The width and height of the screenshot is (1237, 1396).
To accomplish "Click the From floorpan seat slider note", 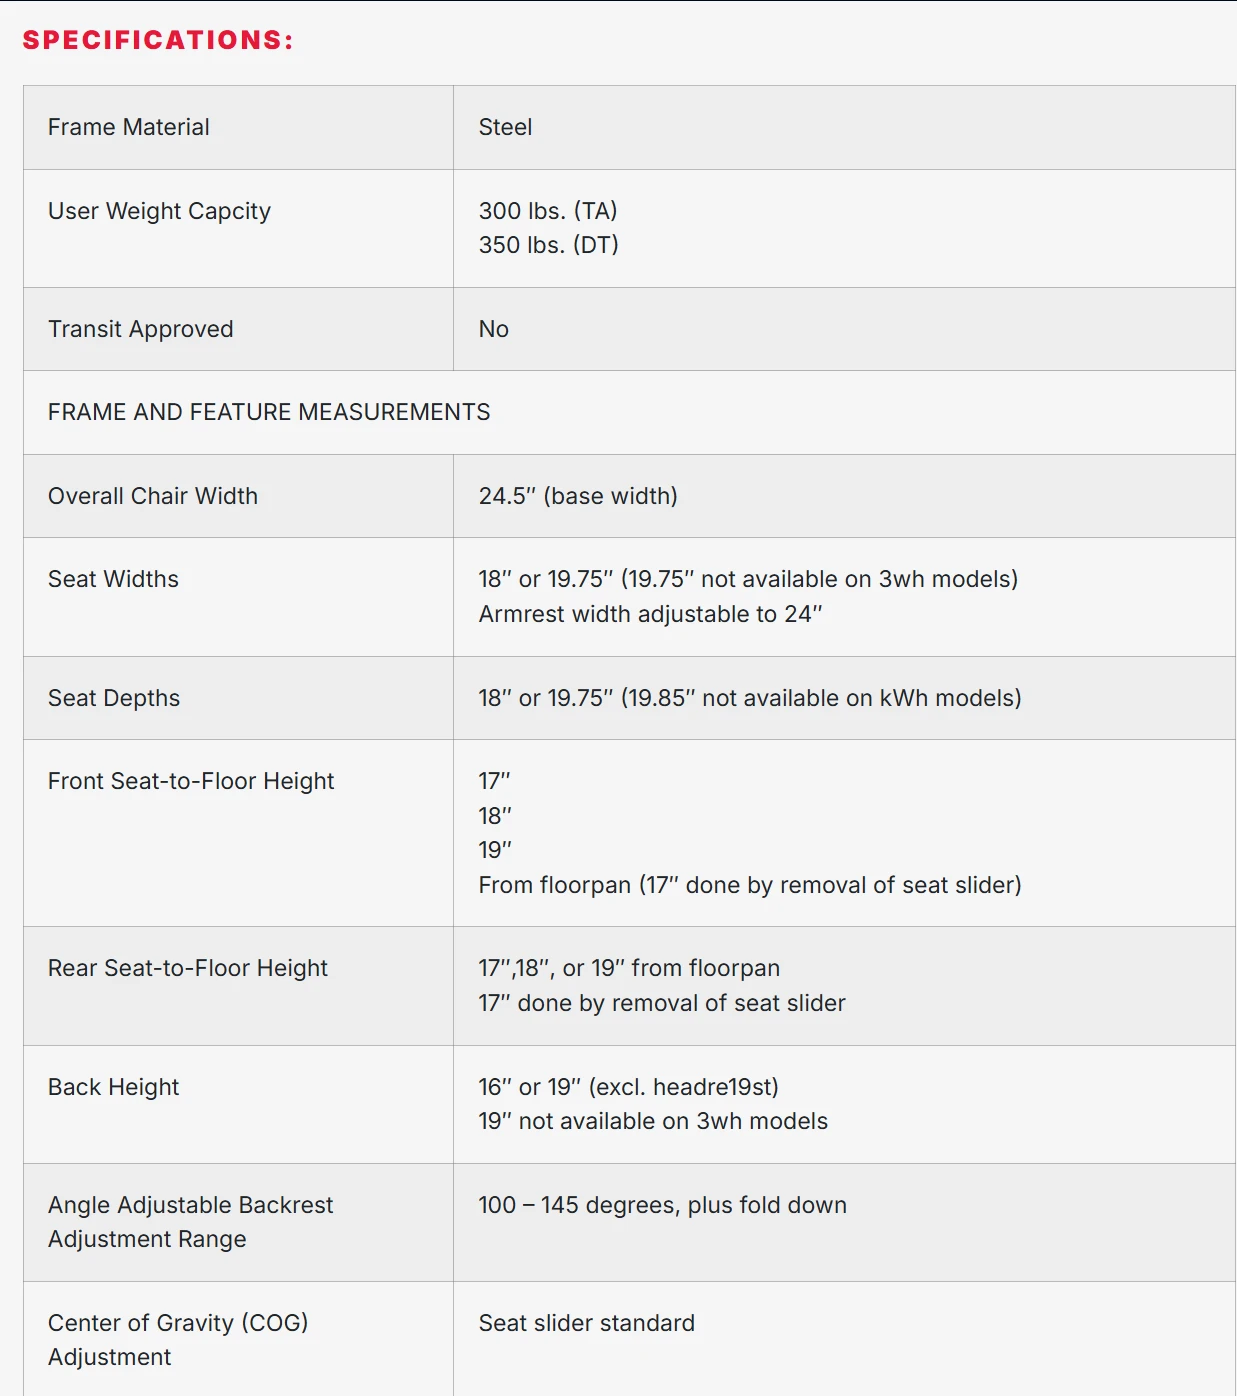I will (750, 885).
